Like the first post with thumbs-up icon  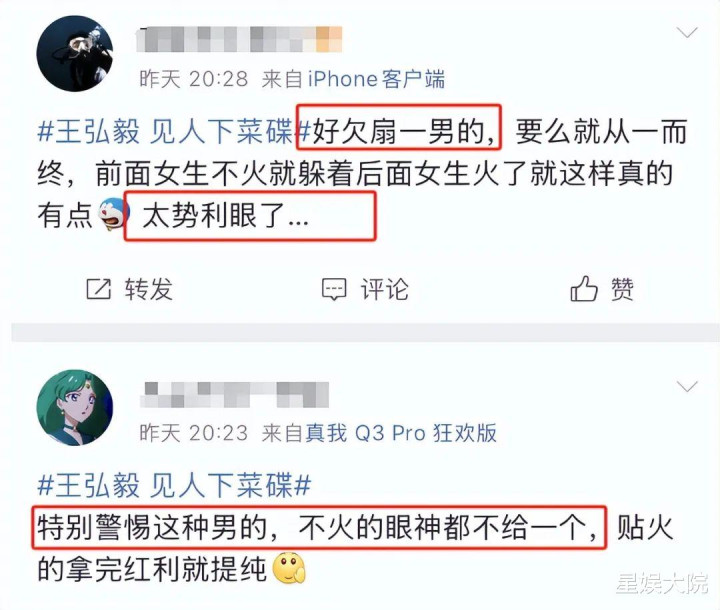(x=584, y=288)
